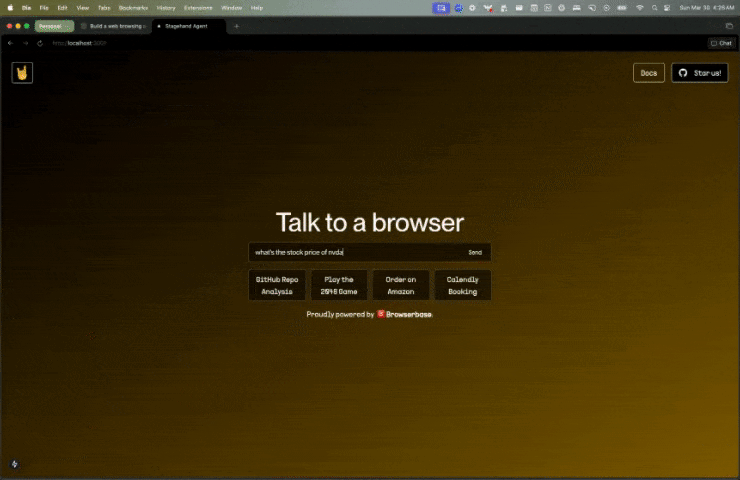Choose the Calendly Booking suggestion

point(462,286)
